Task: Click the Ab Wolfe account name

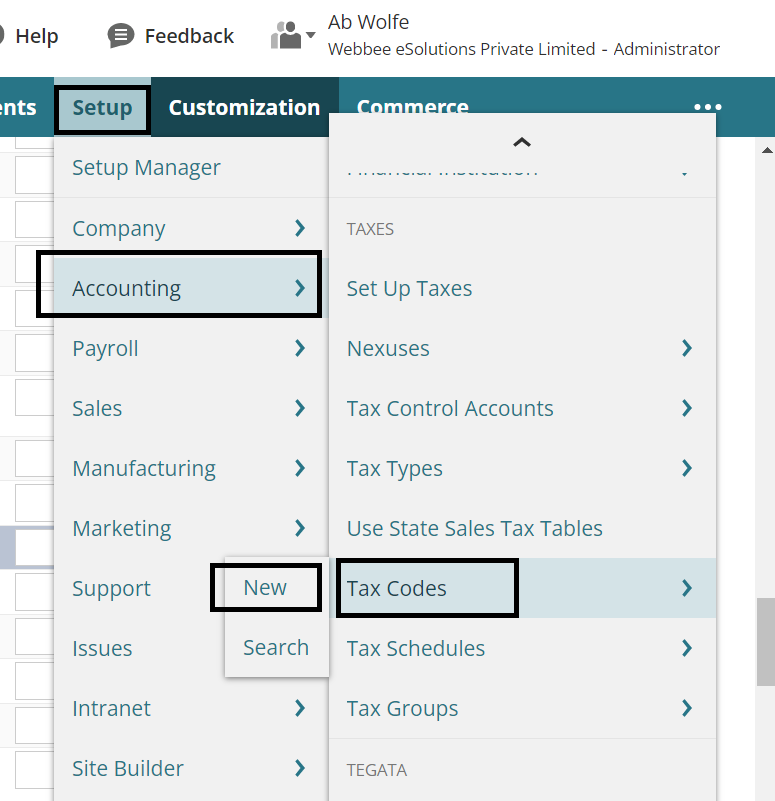Action: pyautogui.click(x=368, y=22)
